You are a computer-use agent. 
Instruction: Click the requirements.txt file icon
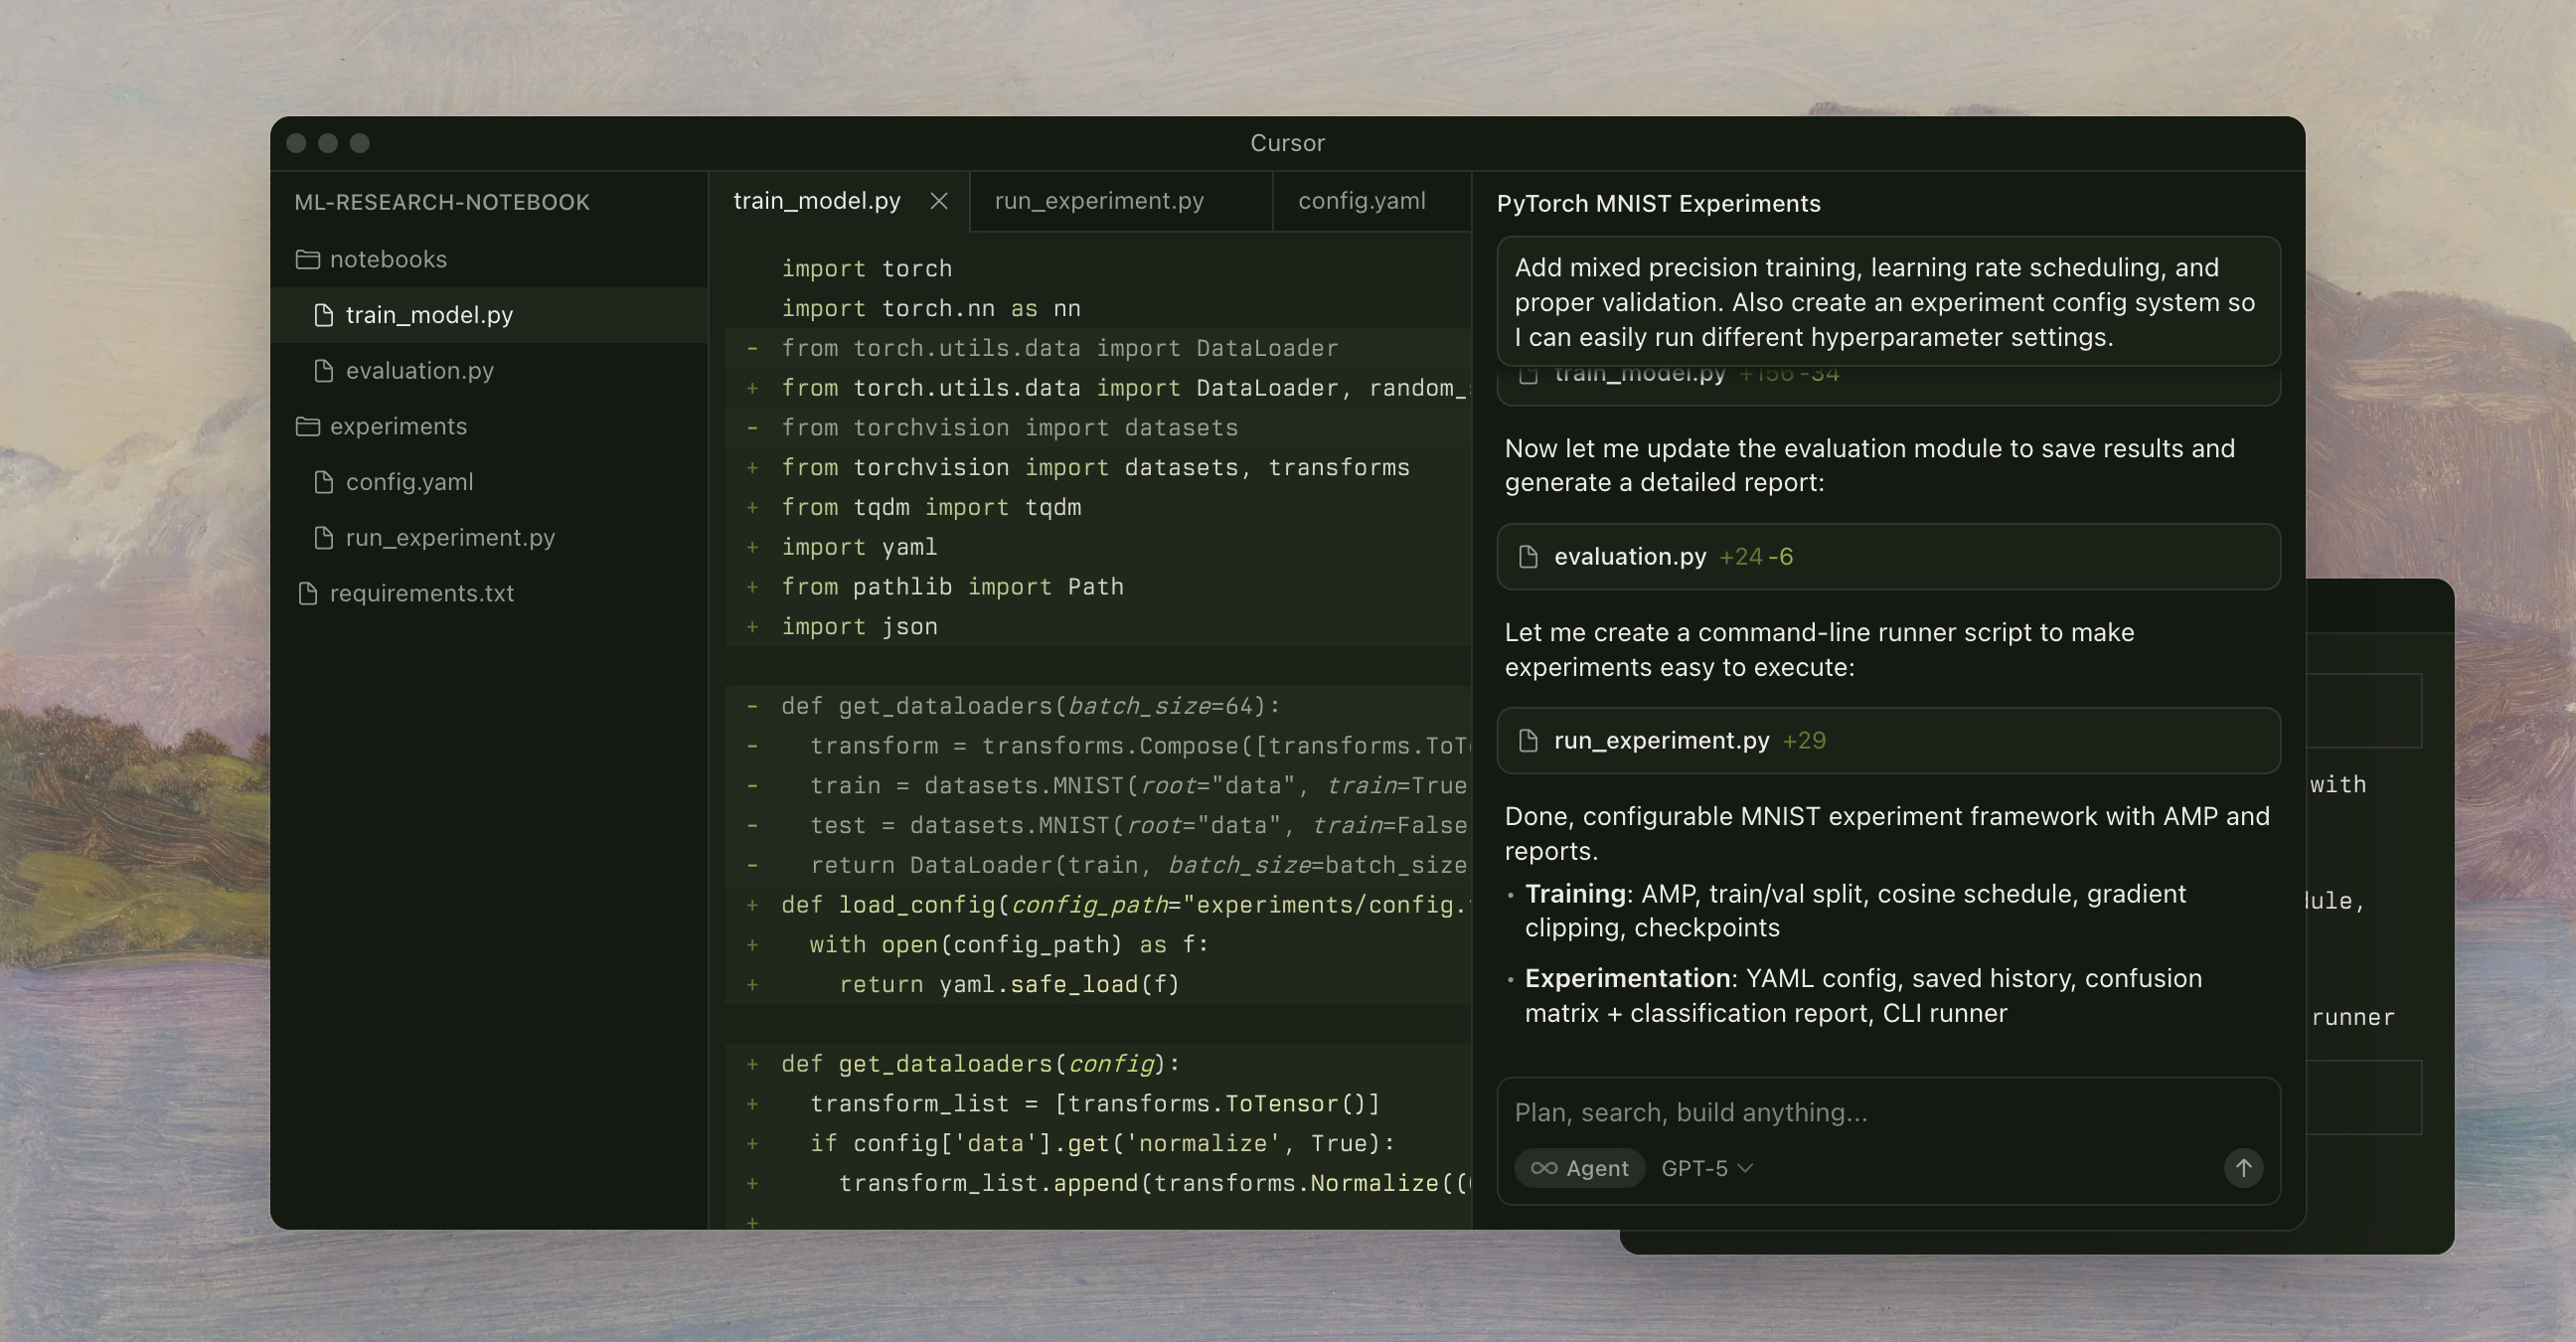pos(307,593)
